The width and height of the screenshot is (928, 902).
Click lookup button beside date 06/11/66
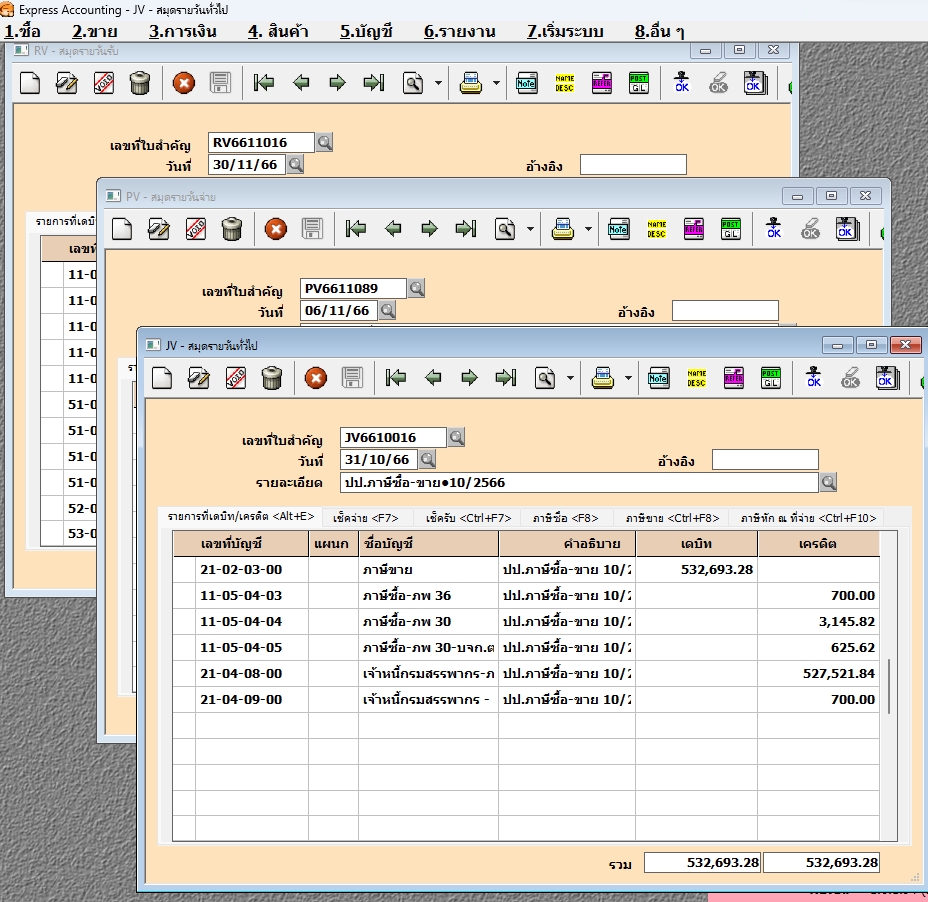point(387,310)
